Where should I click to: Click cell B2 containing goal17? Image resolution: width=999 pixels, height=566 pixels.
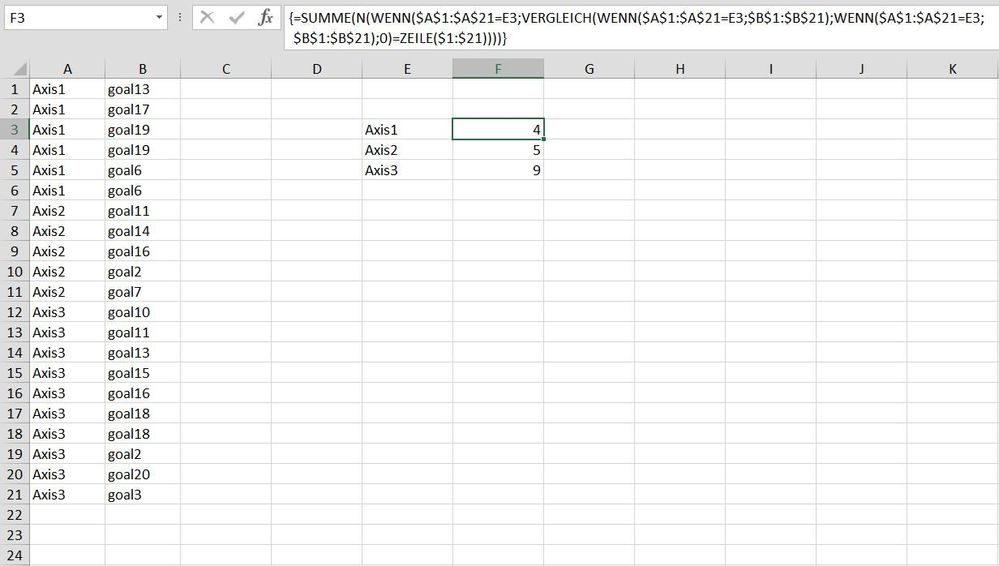143,110
